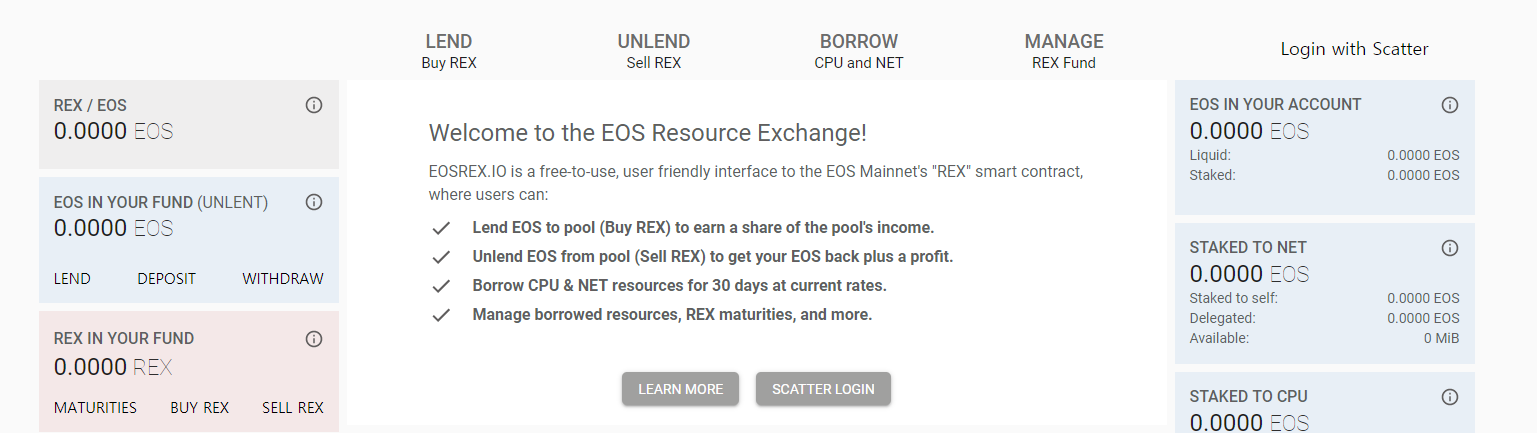Click info icon on EOS In Your Account
Screen dimensions: 1537x433
(1450, 105)
